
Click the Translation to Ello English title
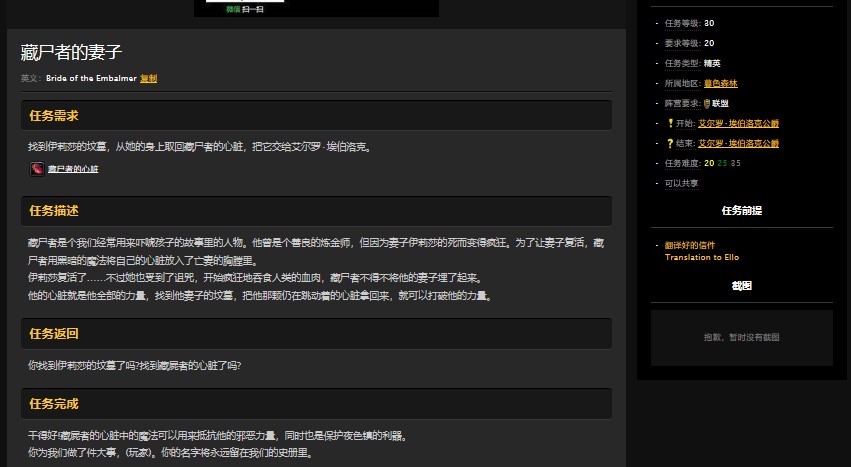[702, 257]
